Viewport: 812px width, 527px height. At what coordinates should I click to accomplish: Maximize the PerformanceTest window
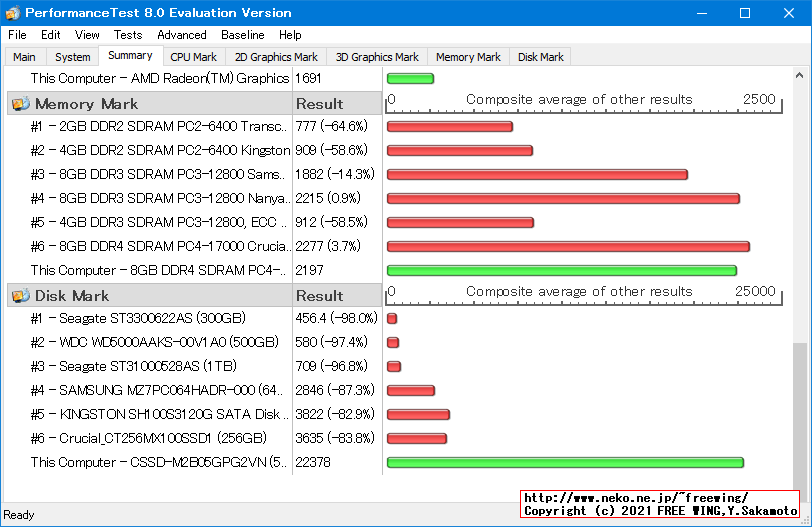pyautogui.click(x=745, y=13)
